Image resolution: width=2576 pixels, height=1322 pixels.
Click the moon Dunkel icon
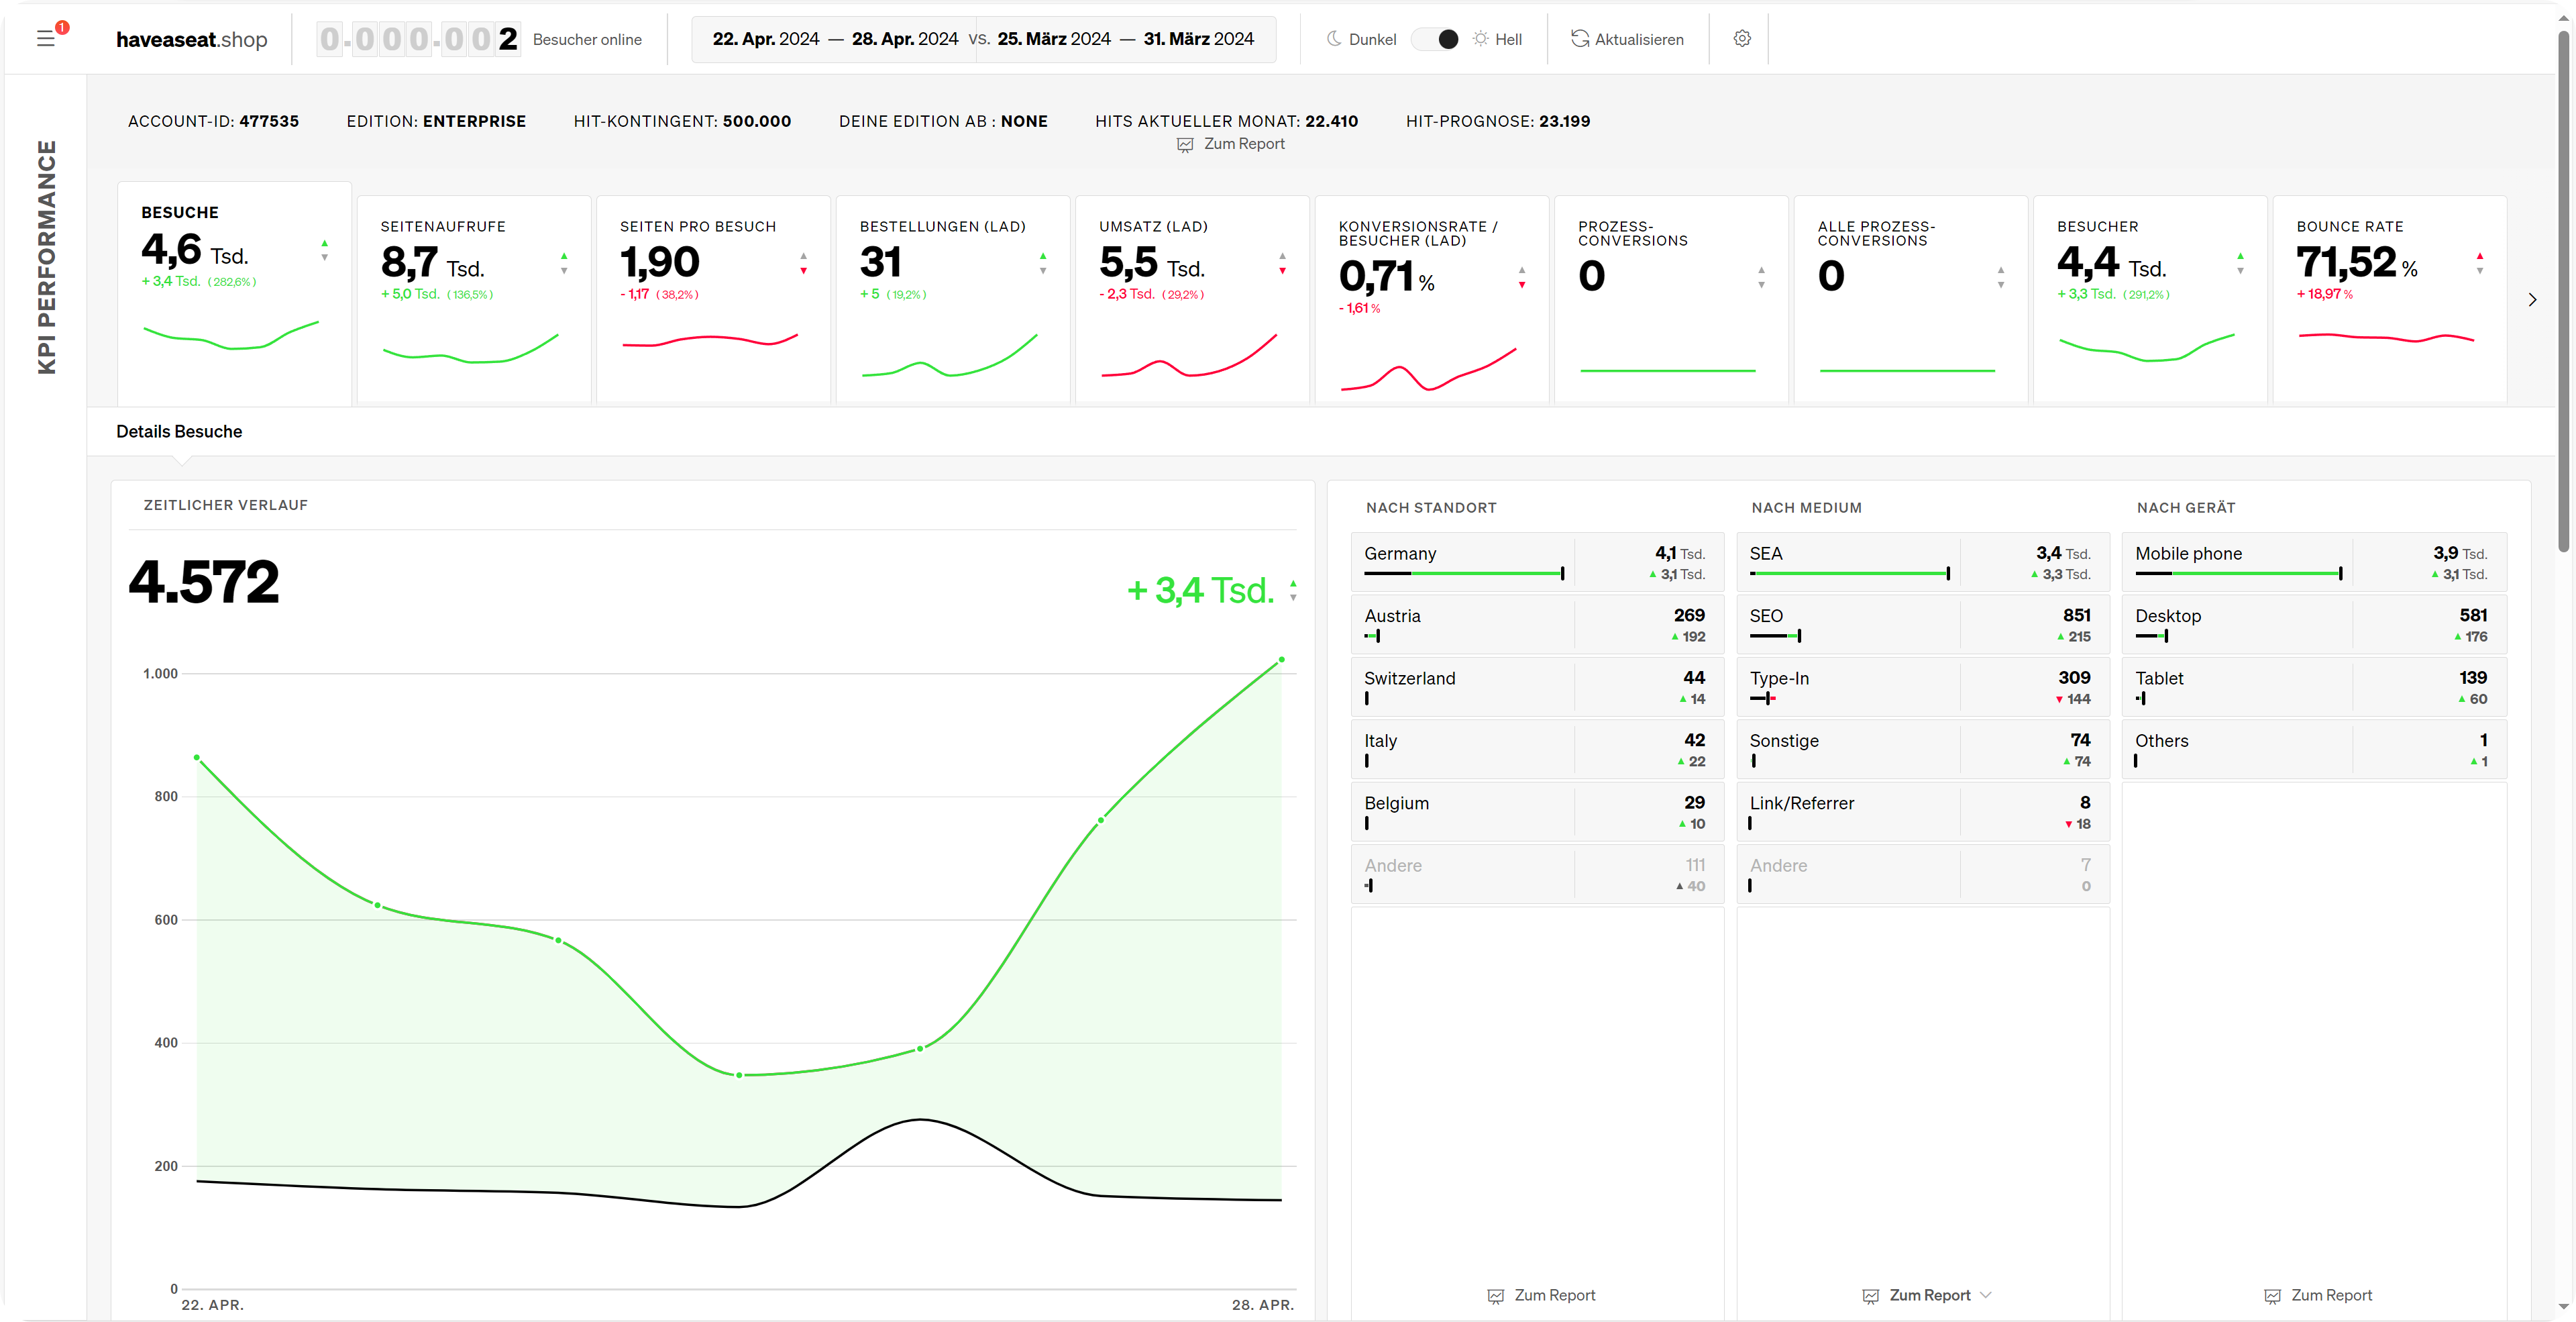1334,39
